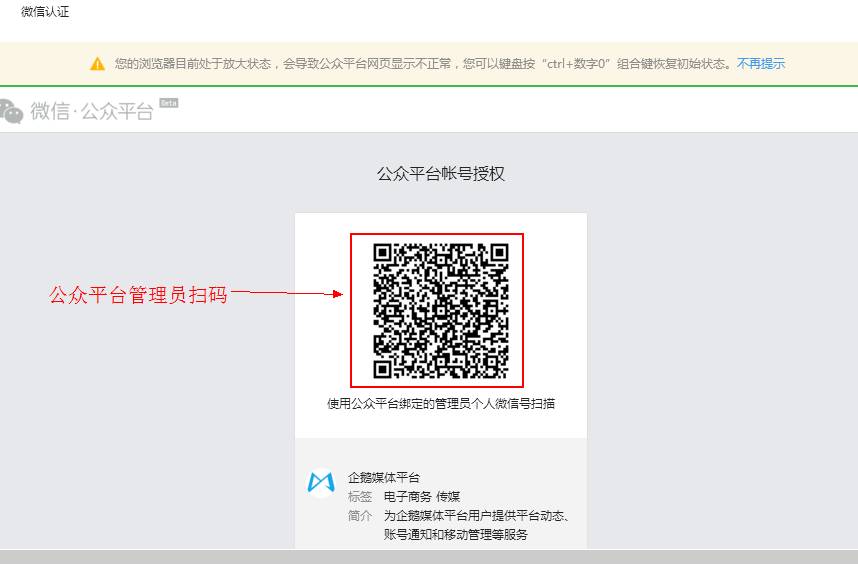Click the 企鹅媒体平台 blue M logo icon
The image size is (858, 564).
point(321,482)
